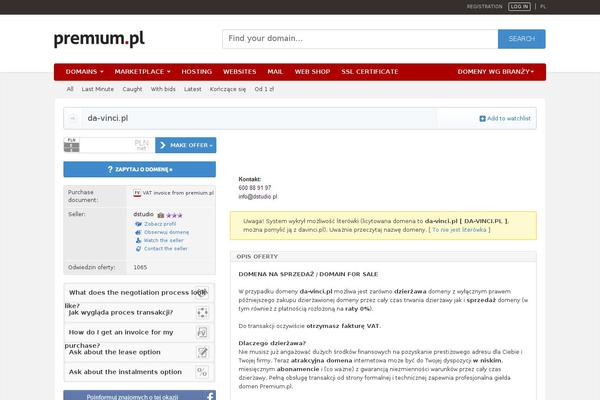This screenshot has width=600, height=400.
Task: Click the info@dstudio.pl contact email
Action: pyautogui.click(x=258, y=196)
